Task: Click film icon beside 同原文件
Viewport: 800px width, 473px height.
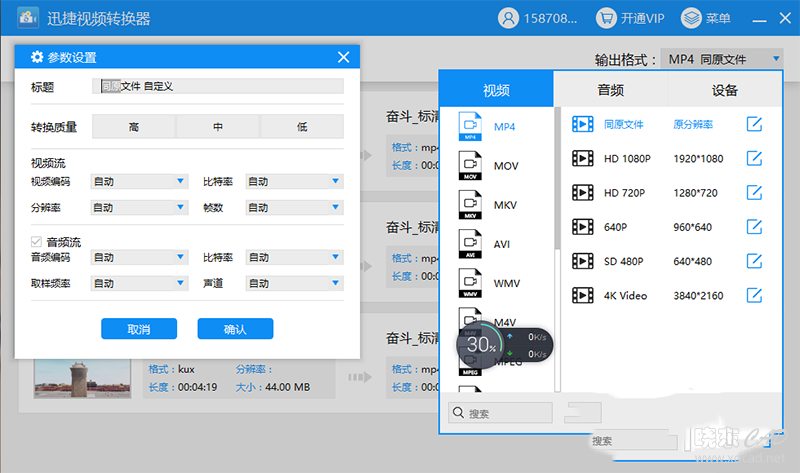Action: 583,124
